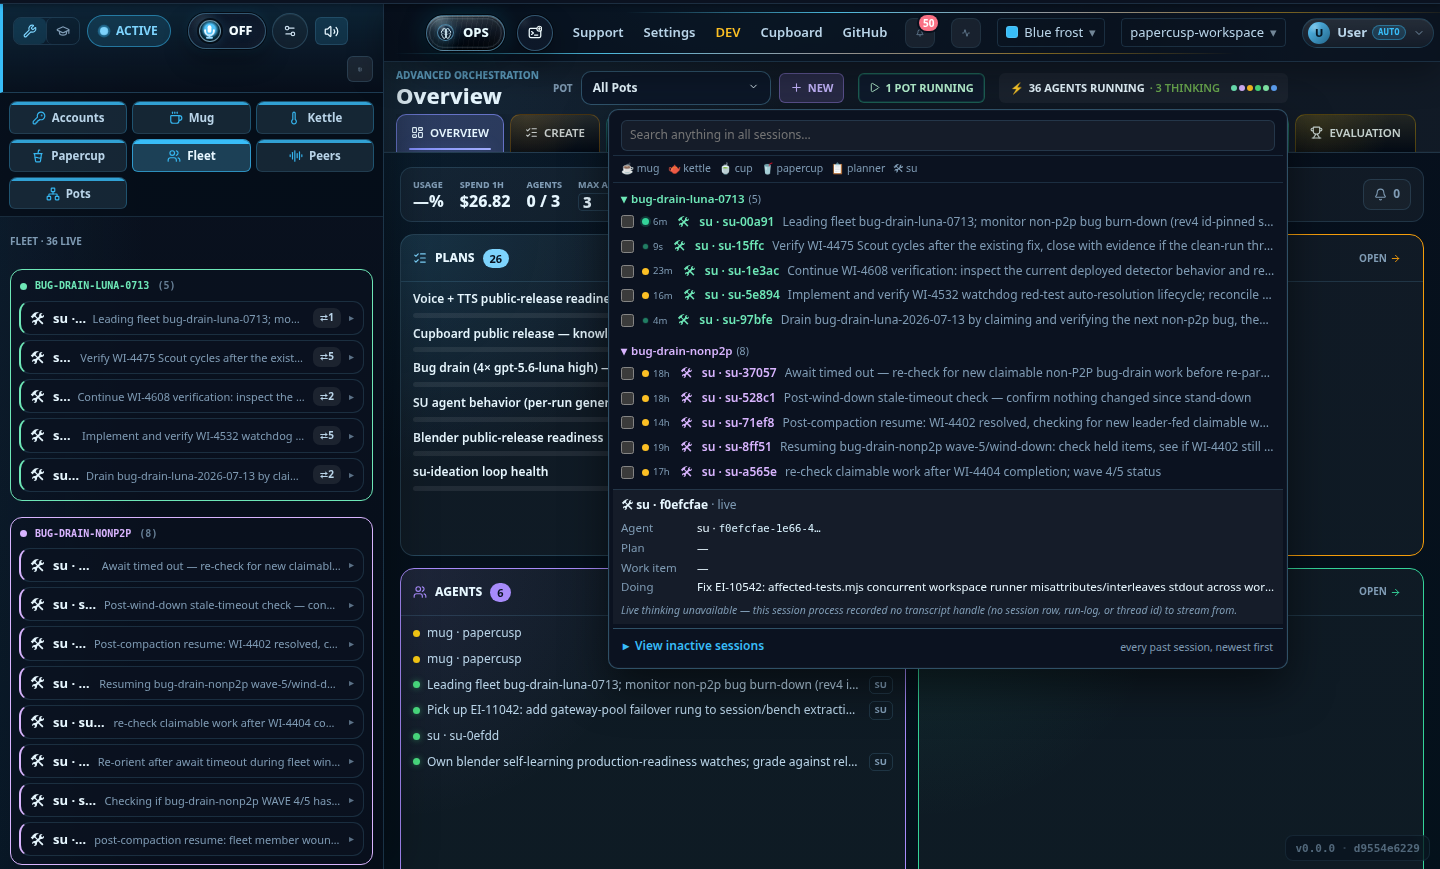
Task: Open the User AUTO menu chevron
Action: [x=1418, y=33]
